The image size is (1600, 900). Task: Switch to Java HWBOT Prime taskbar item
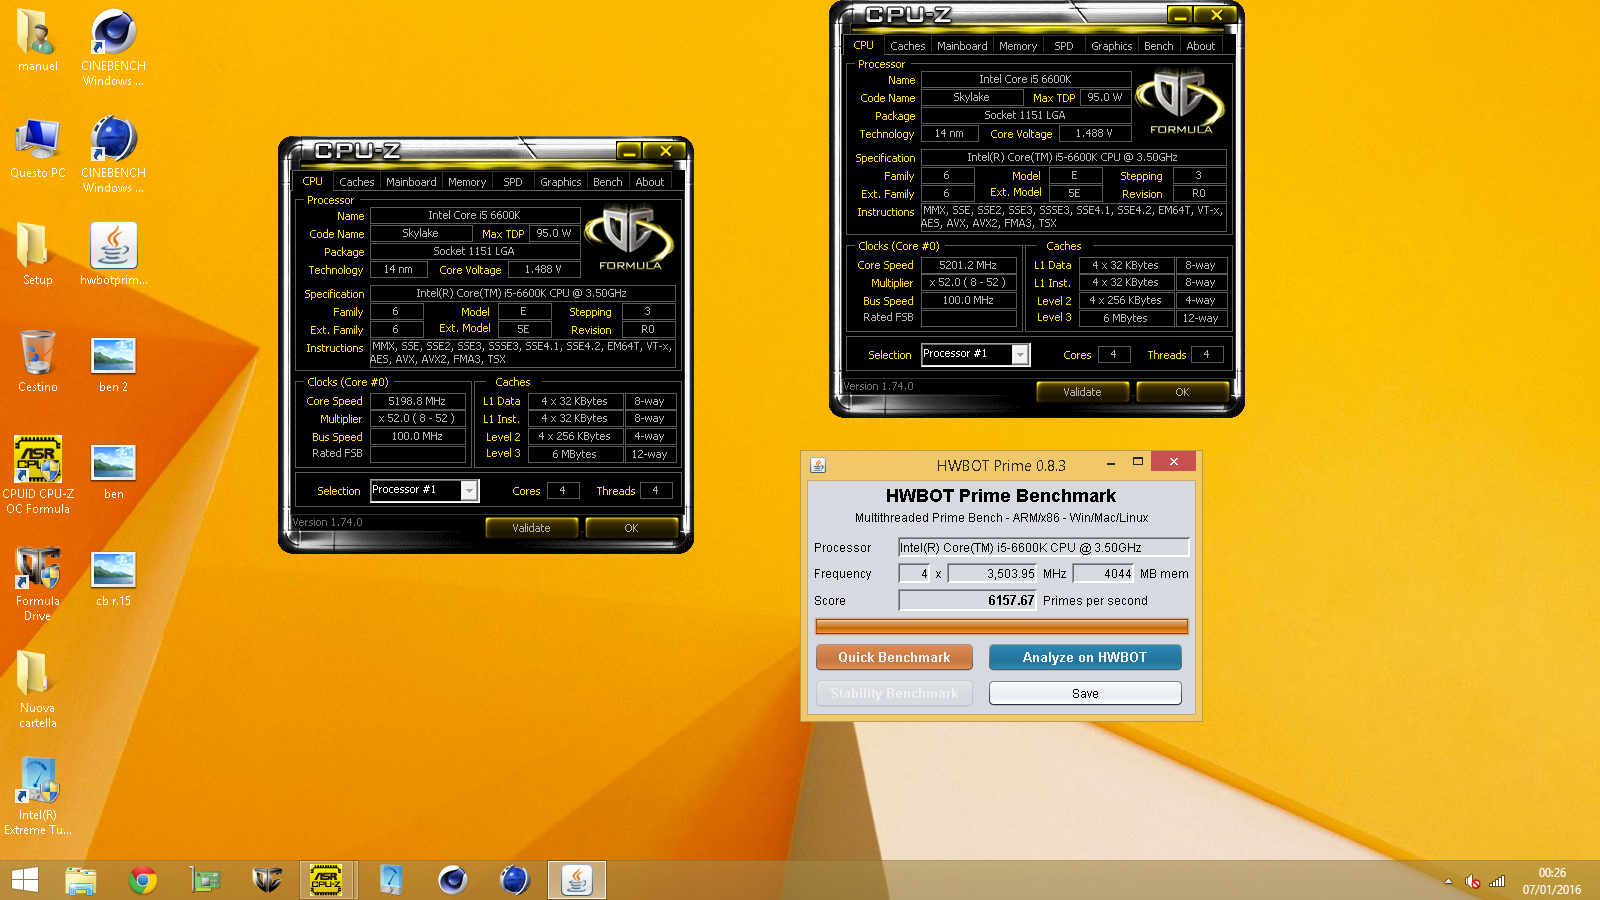[x=576, y=880]
